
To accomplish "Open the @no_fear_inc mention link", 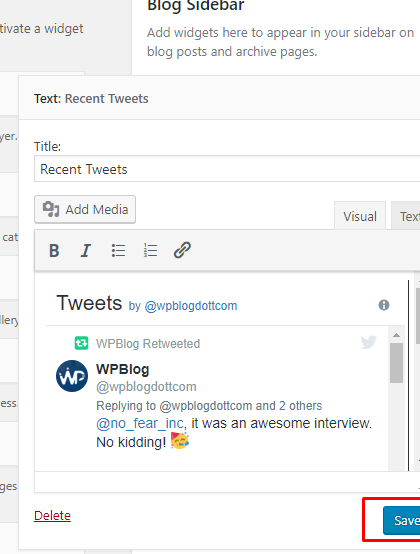I will [140, 423].
